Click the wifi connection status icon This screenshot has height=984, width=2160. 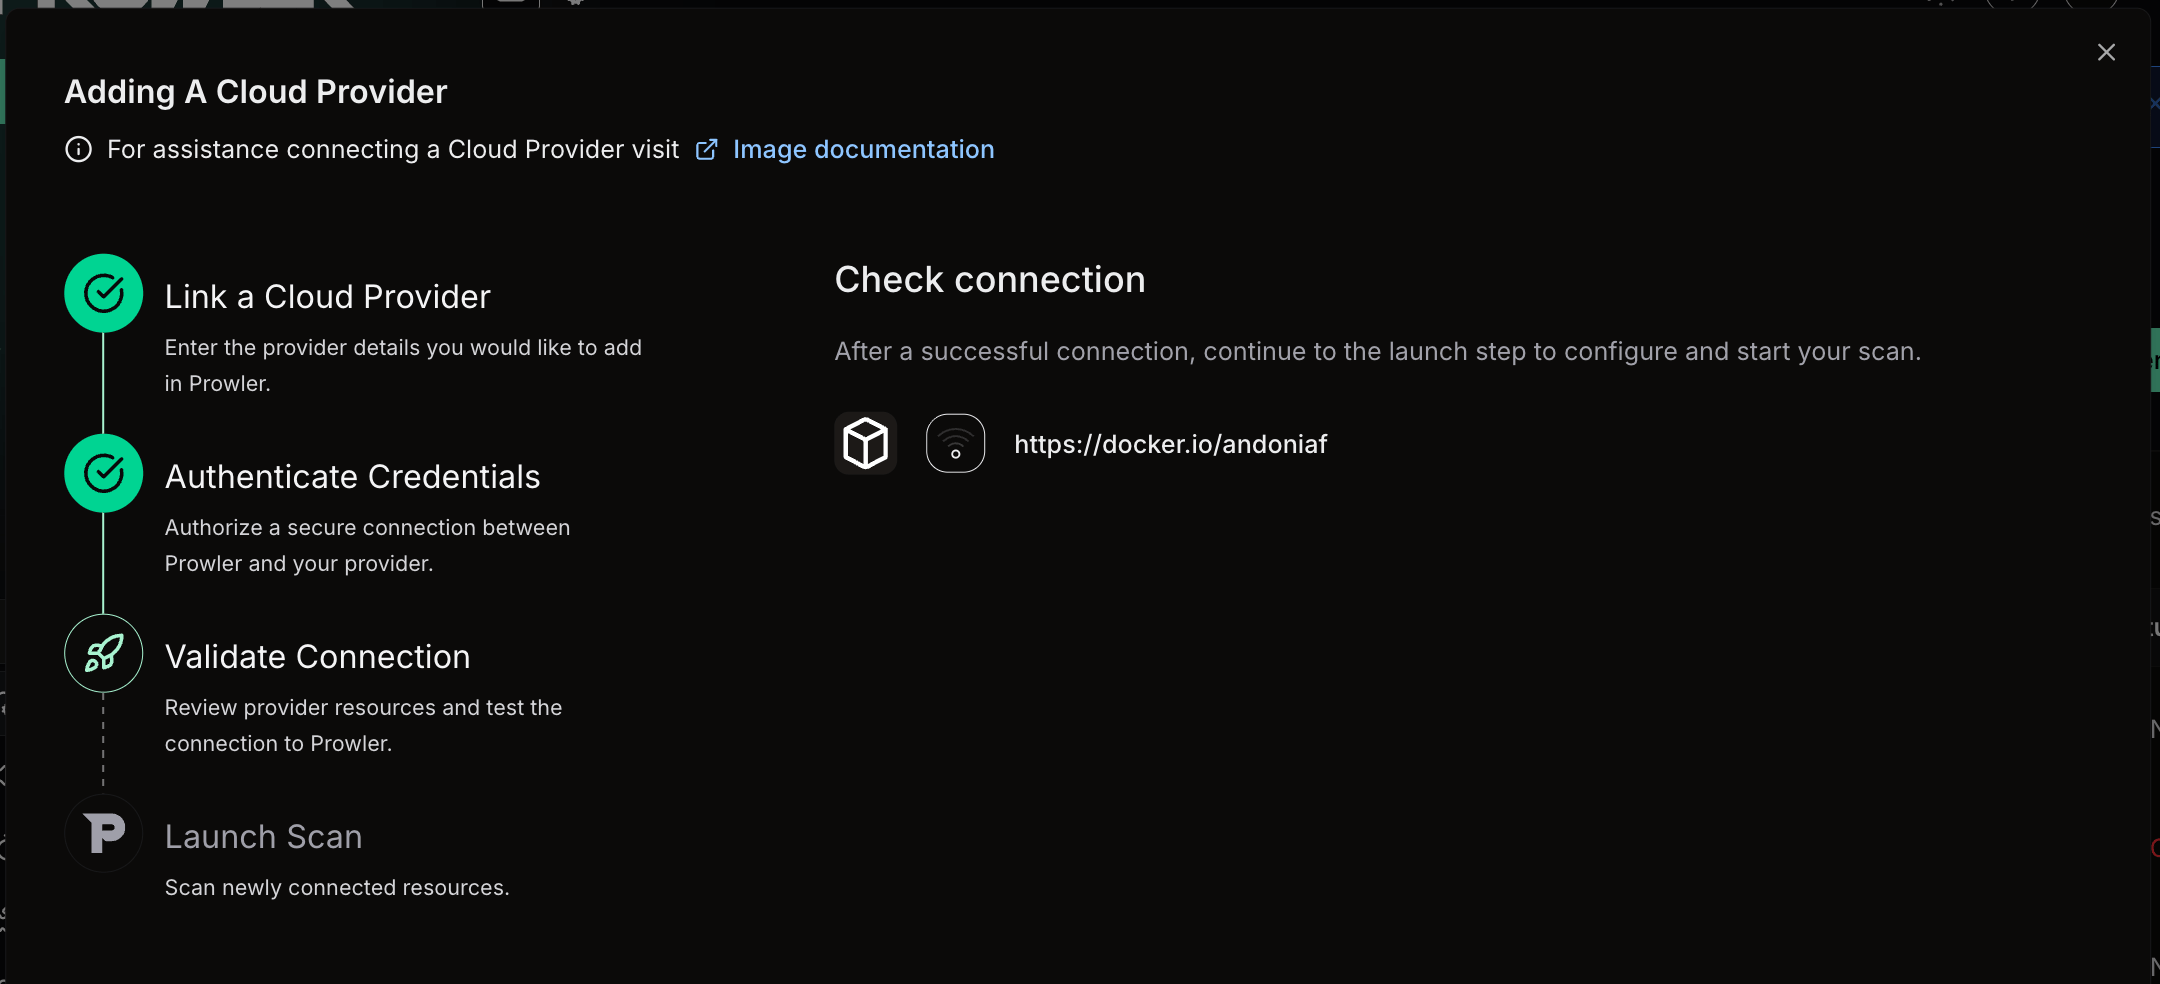click(956, 443)
